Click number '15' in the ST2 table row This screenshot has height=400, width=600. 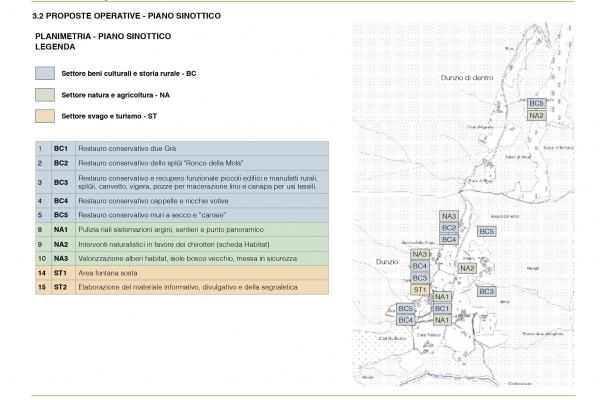click(x=42, y=287)
